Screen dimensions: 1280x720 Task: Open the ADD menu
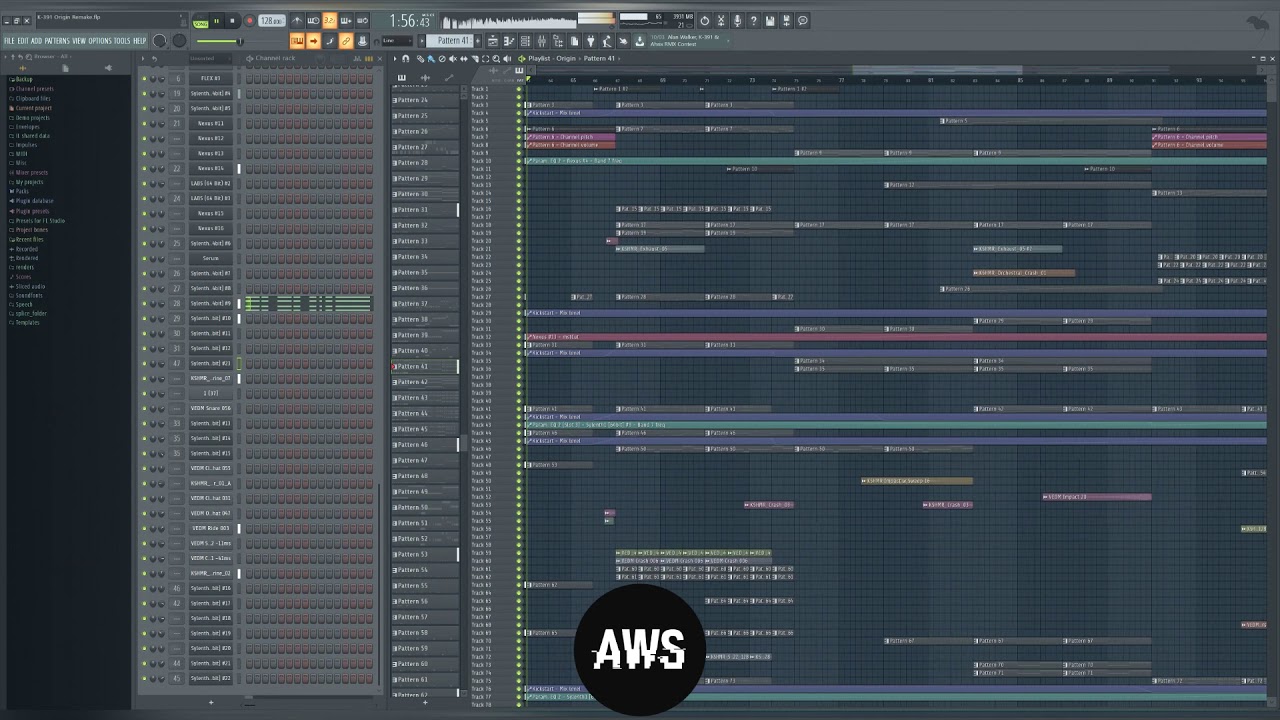[36, 41]
